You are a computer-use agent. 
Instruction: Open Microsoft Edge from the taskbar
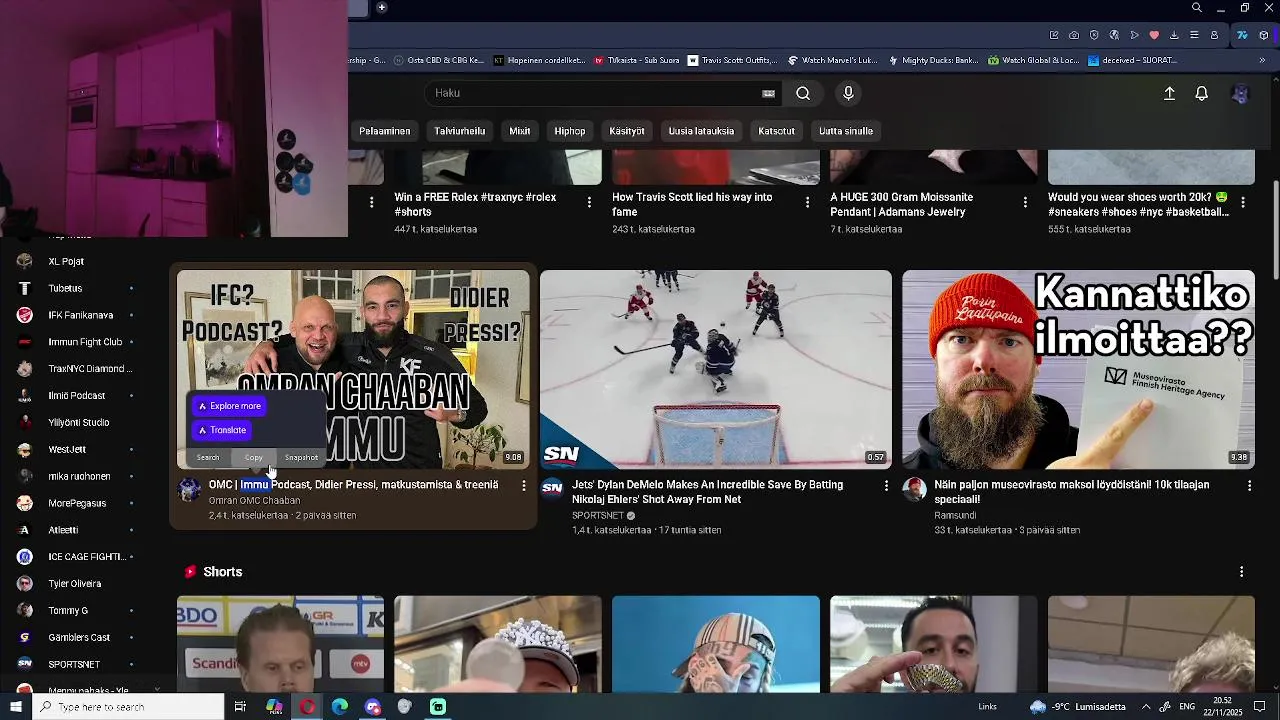(340, 707)
